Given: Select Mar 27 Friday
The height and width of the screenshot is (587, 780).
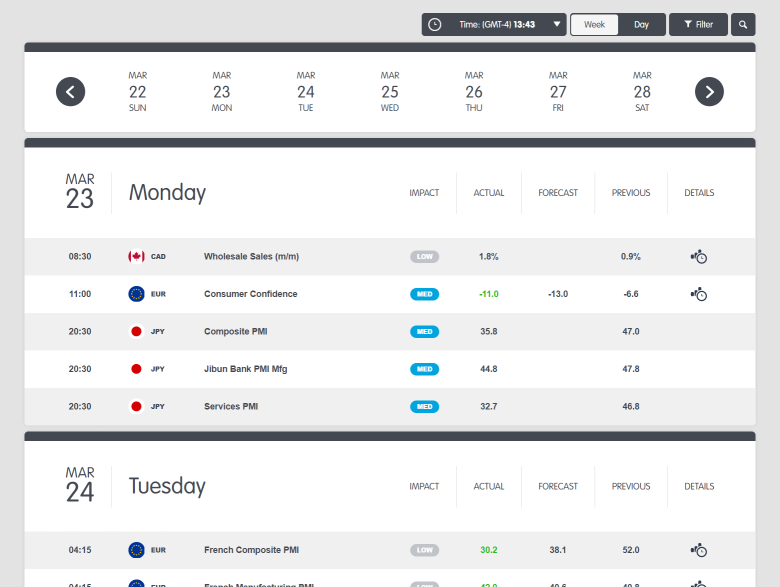Looking at the screenshot, I should pyautogui.click(x=558, y=92).
